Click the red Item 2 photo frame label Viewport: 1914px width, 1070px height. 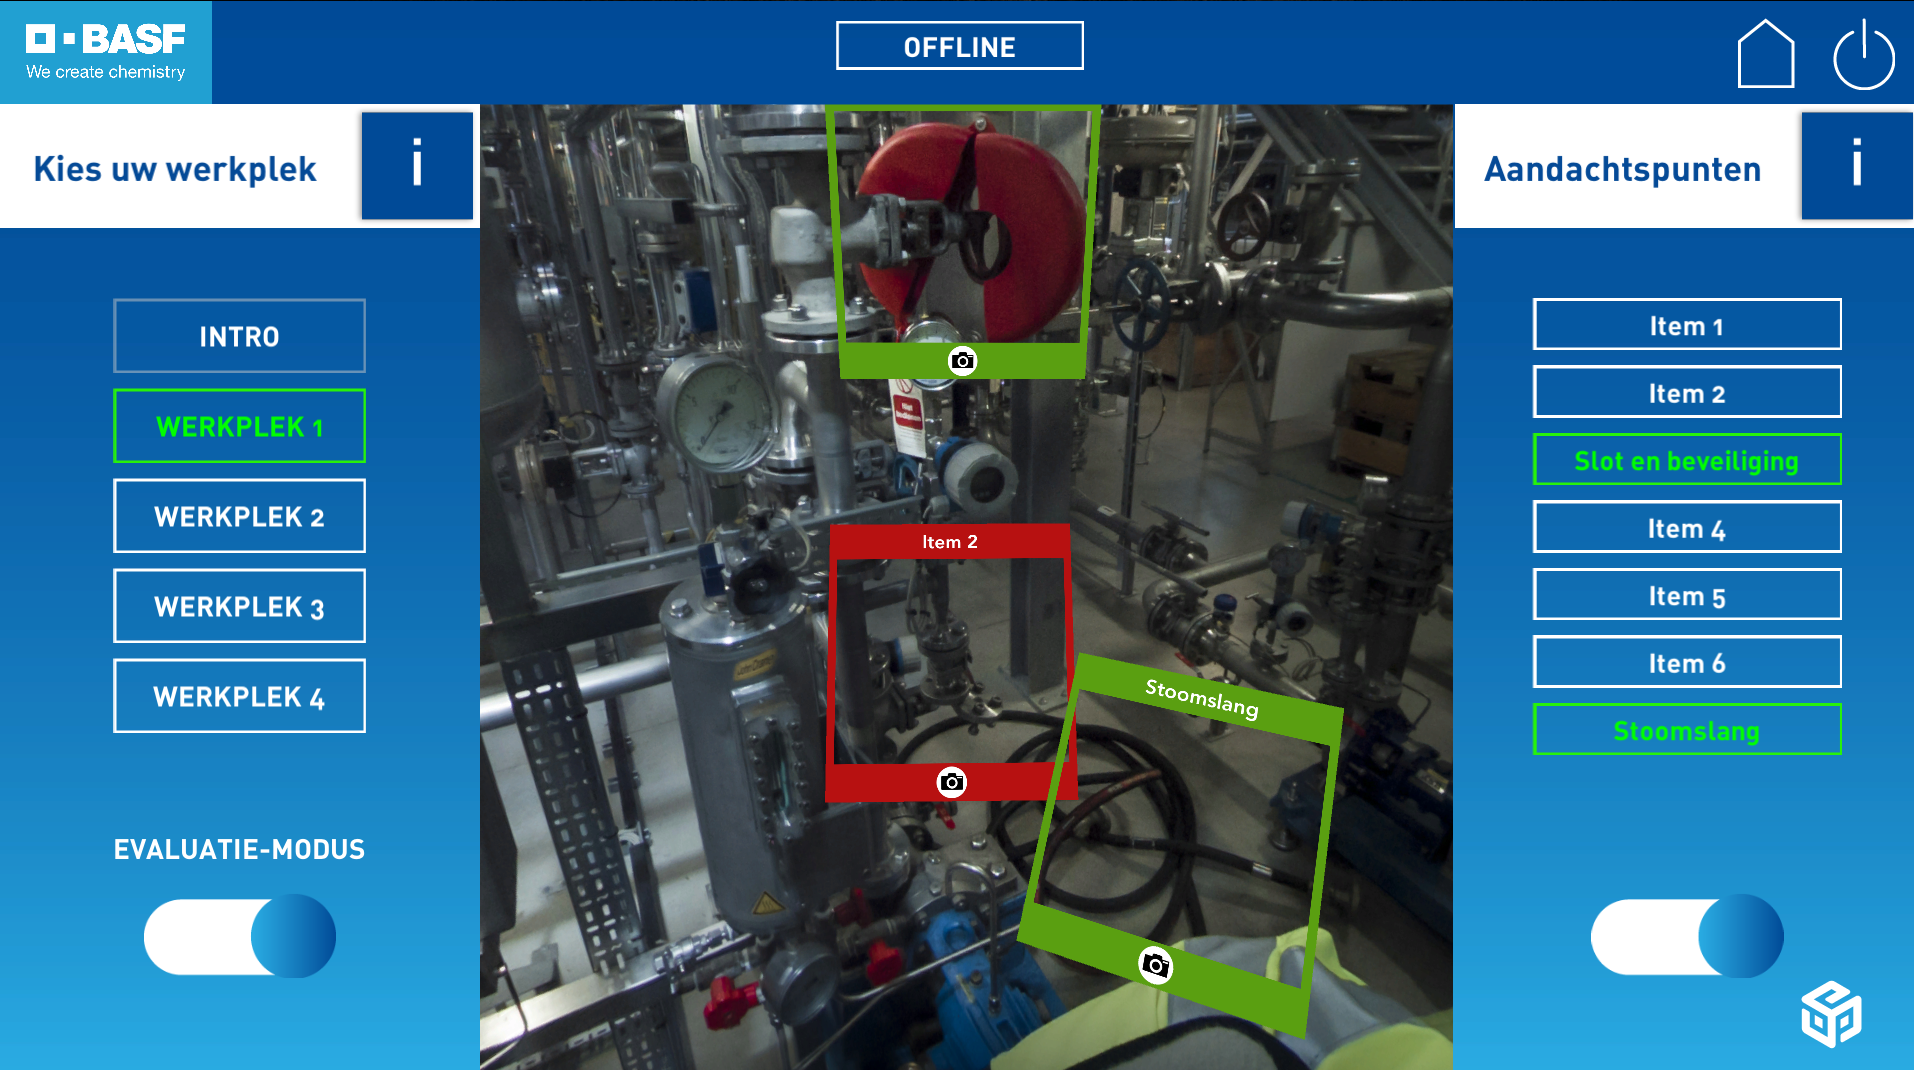pos(949,542)
